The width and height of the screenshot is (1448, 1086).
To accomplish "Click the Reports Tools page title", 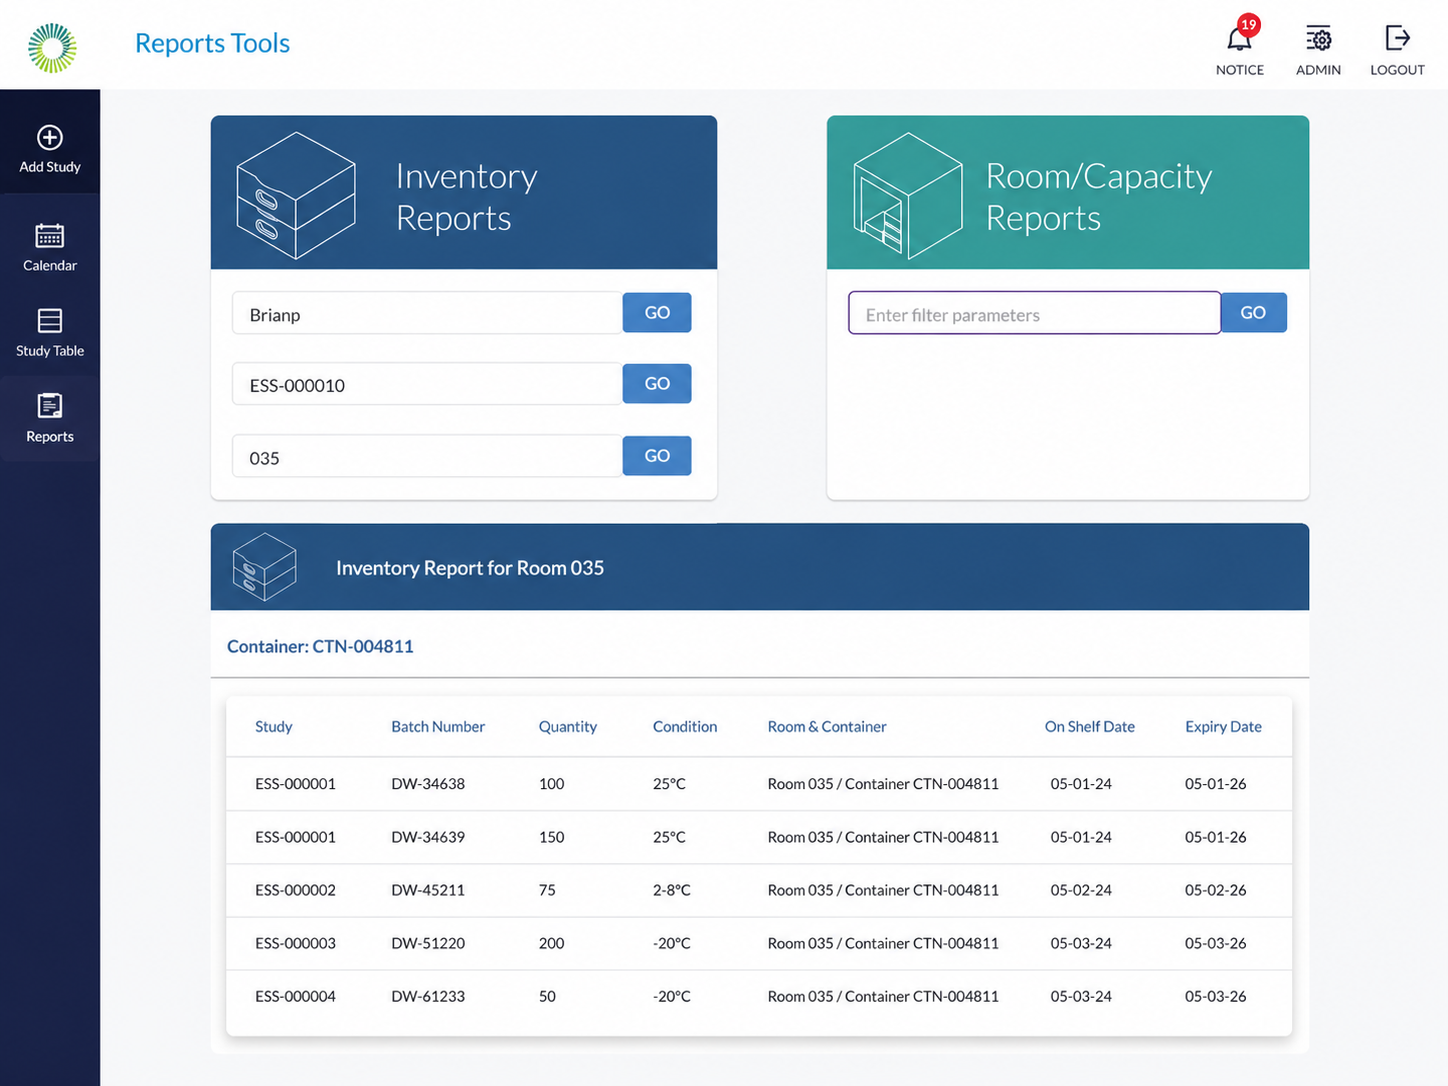I will 212,43.
